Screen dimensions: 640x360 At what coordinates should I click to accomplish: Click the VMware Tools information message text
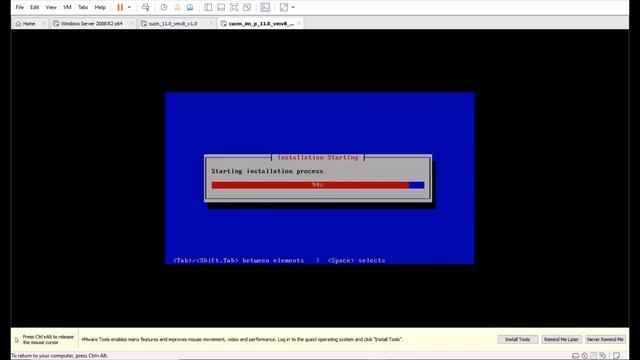tap(242, 339)
